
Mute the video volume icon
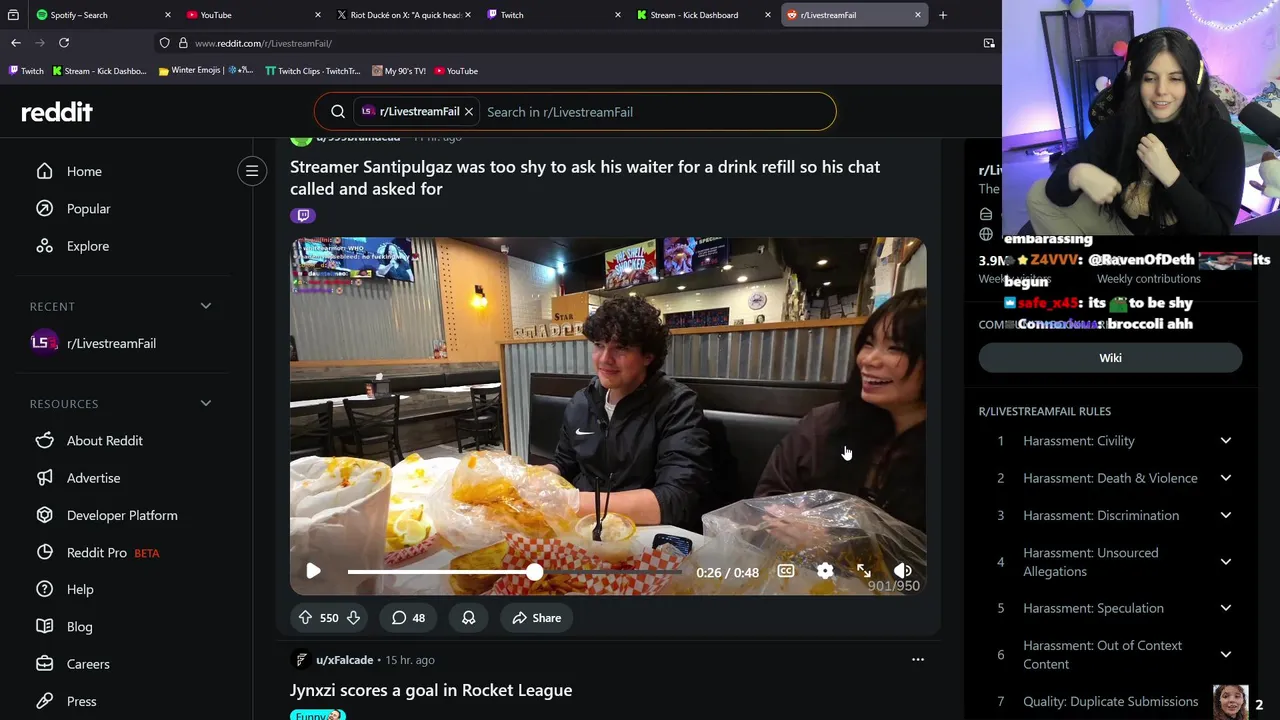(903, 571)
